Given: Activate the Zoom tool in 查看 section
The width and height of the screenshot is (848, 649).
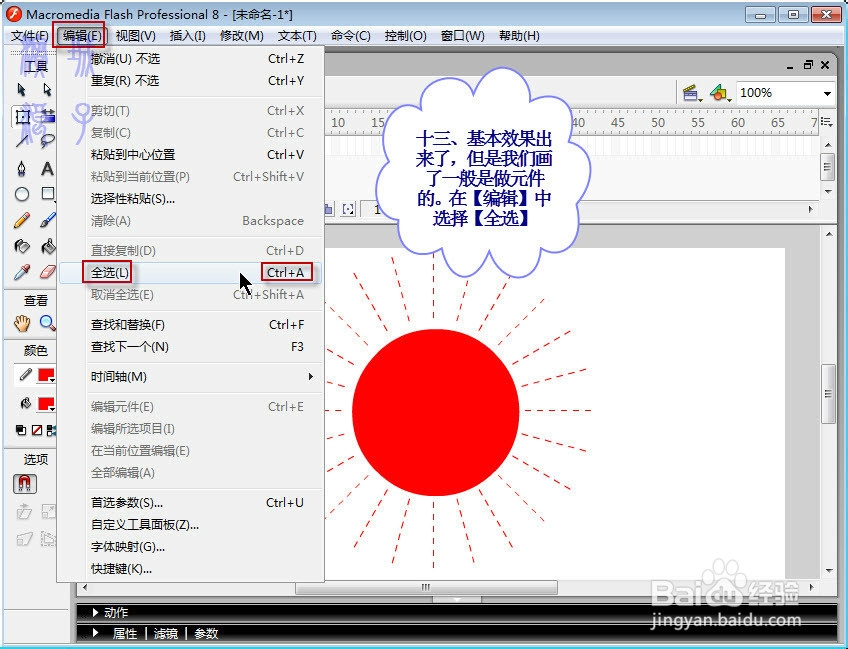Looking at the screenshot, I should pos(47,323).
